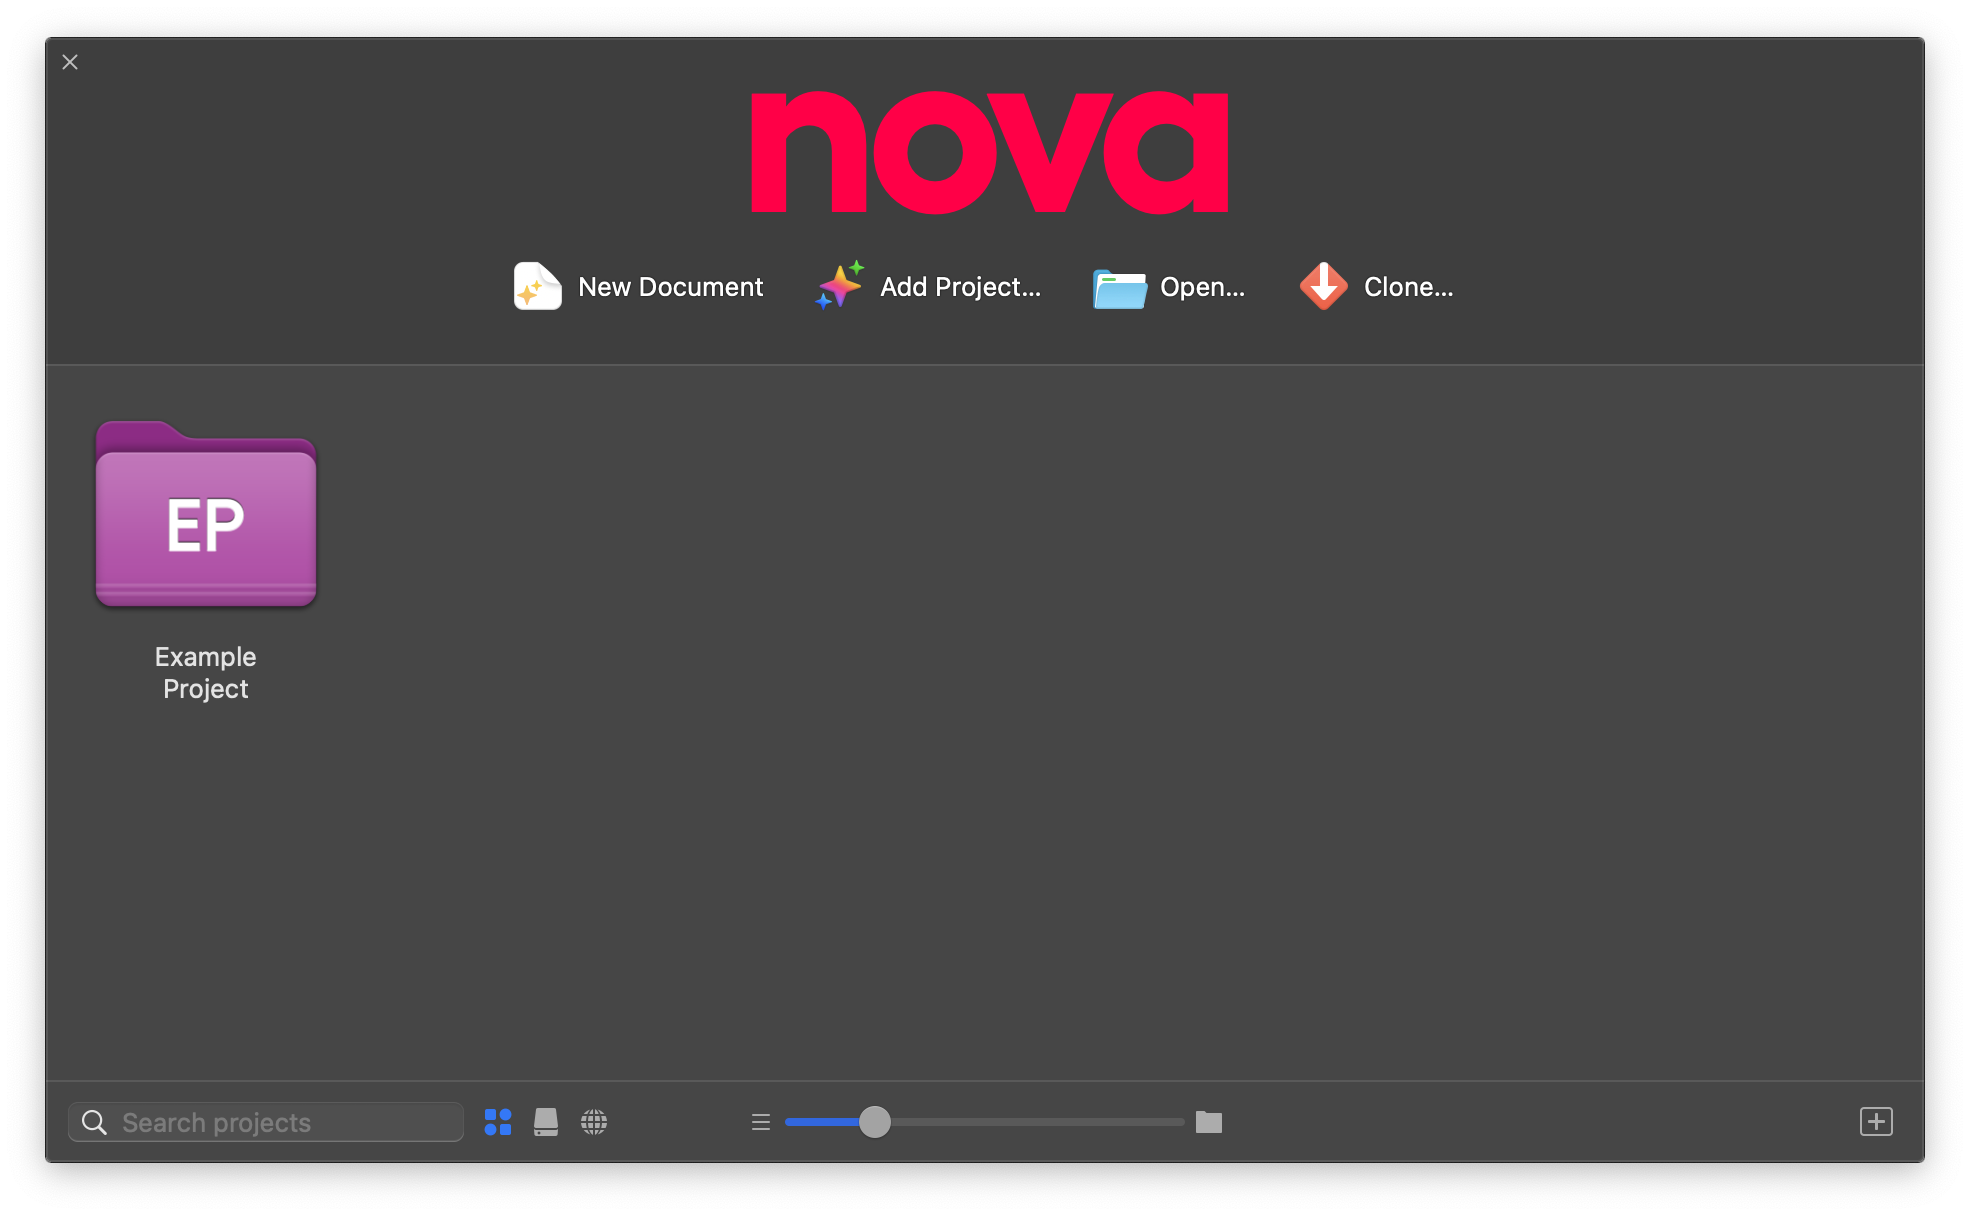Close the Nova launcher window
1970x1216 pixels.
tap(70, 62)
